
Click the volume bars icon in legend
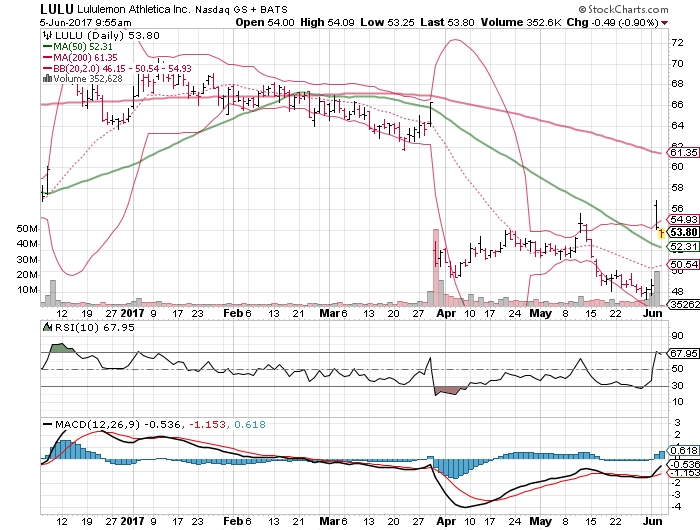[47, 79]
